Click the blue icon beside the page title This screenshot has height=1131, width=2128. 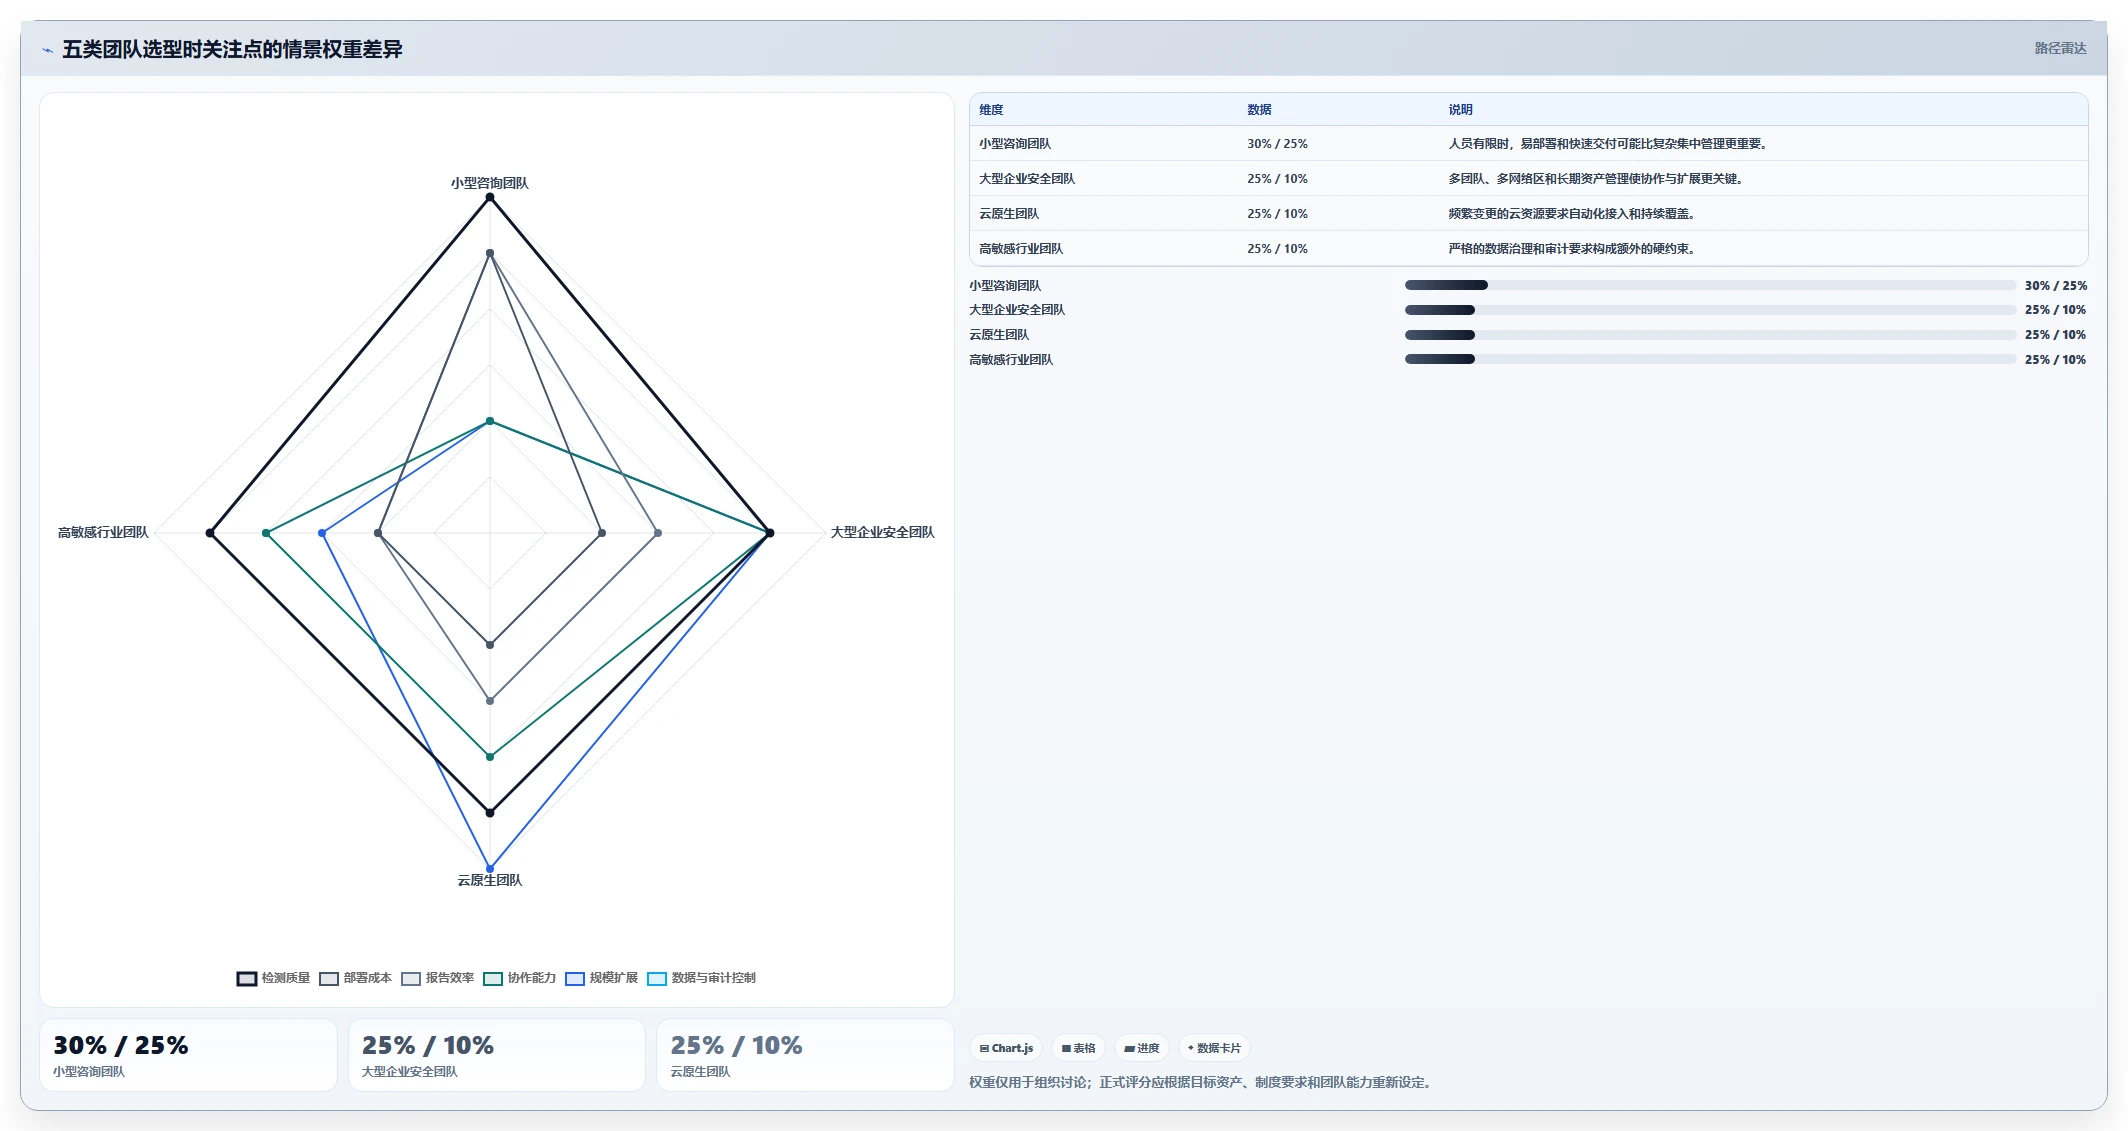[47, 50]
